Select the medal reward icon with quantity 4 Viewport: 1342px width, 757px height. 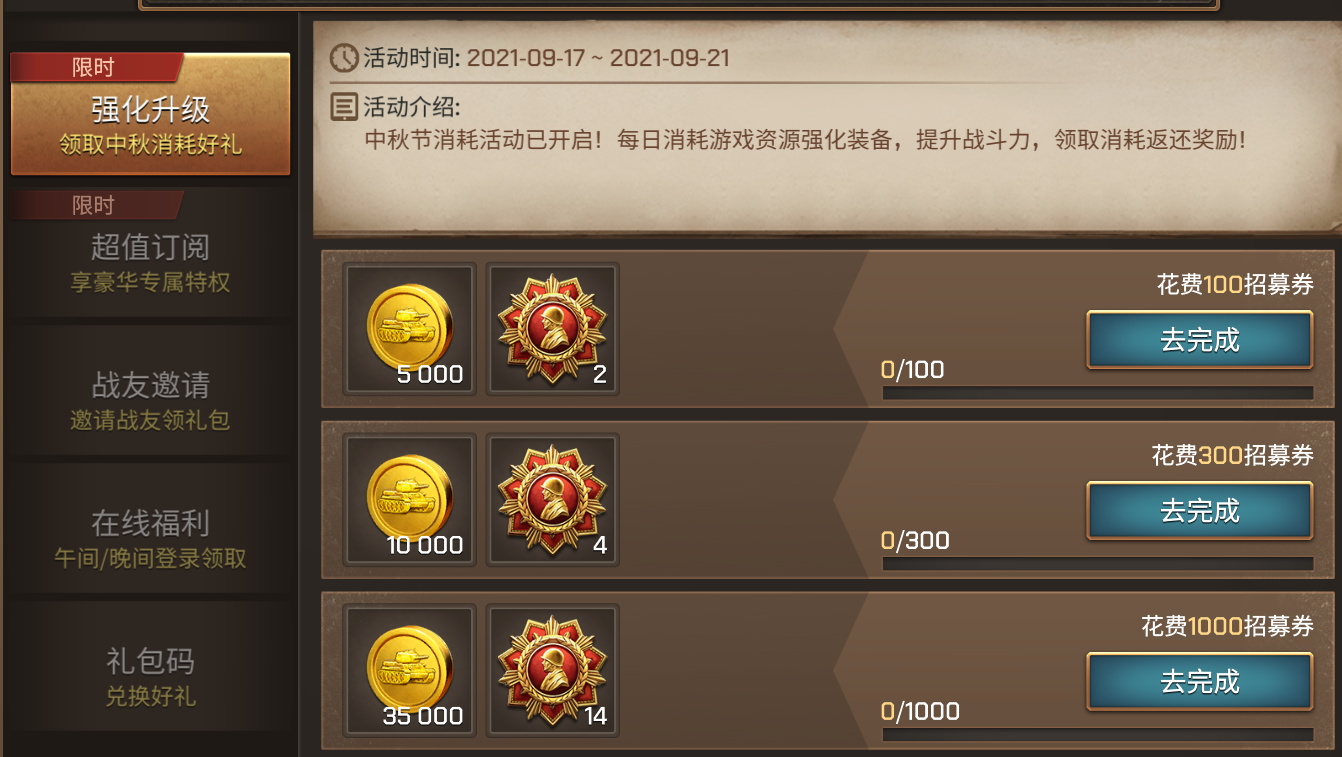(x=553, y=500)
